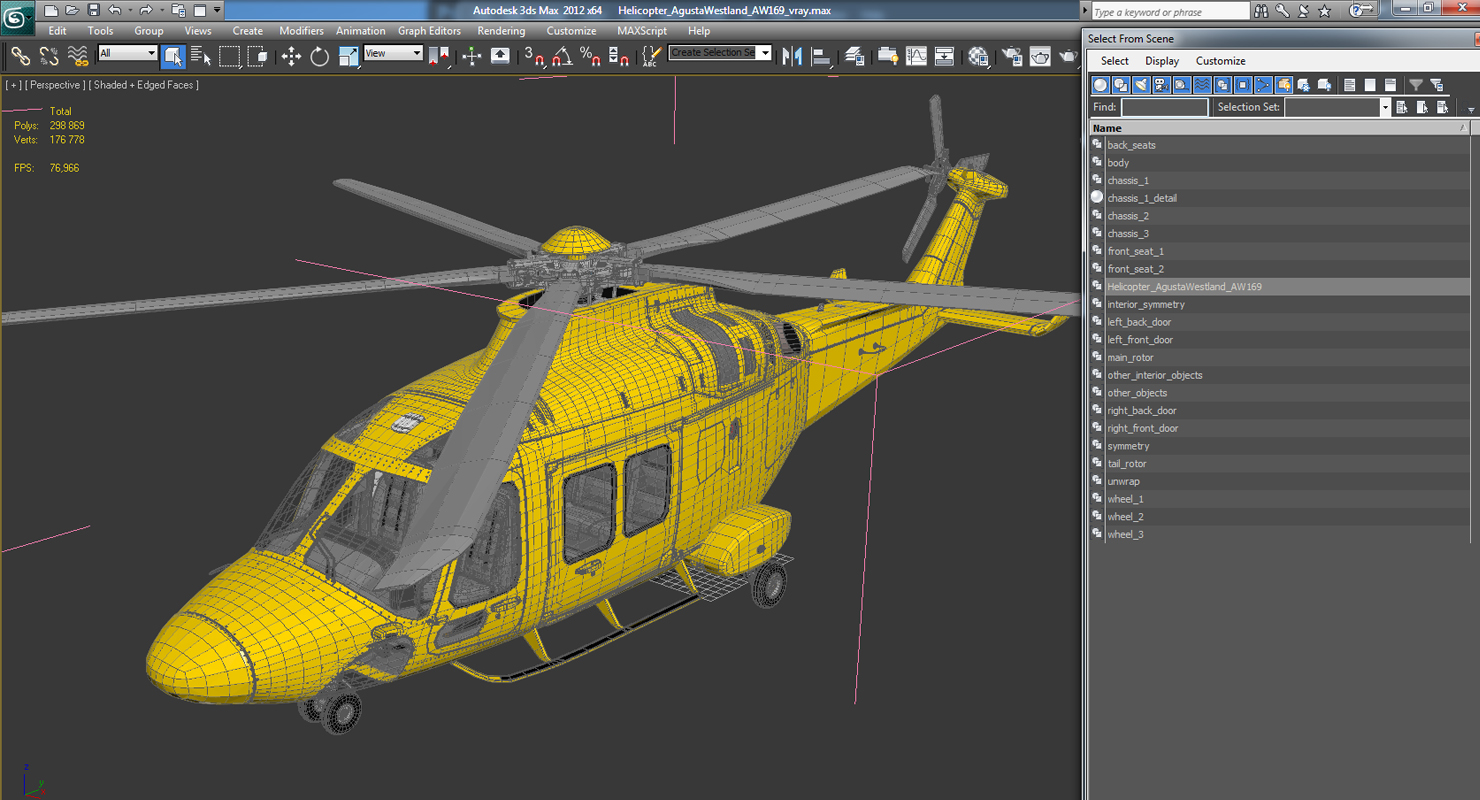Click the Mirror tool
The image size is (1480, 800).
(x=793, y=56)
